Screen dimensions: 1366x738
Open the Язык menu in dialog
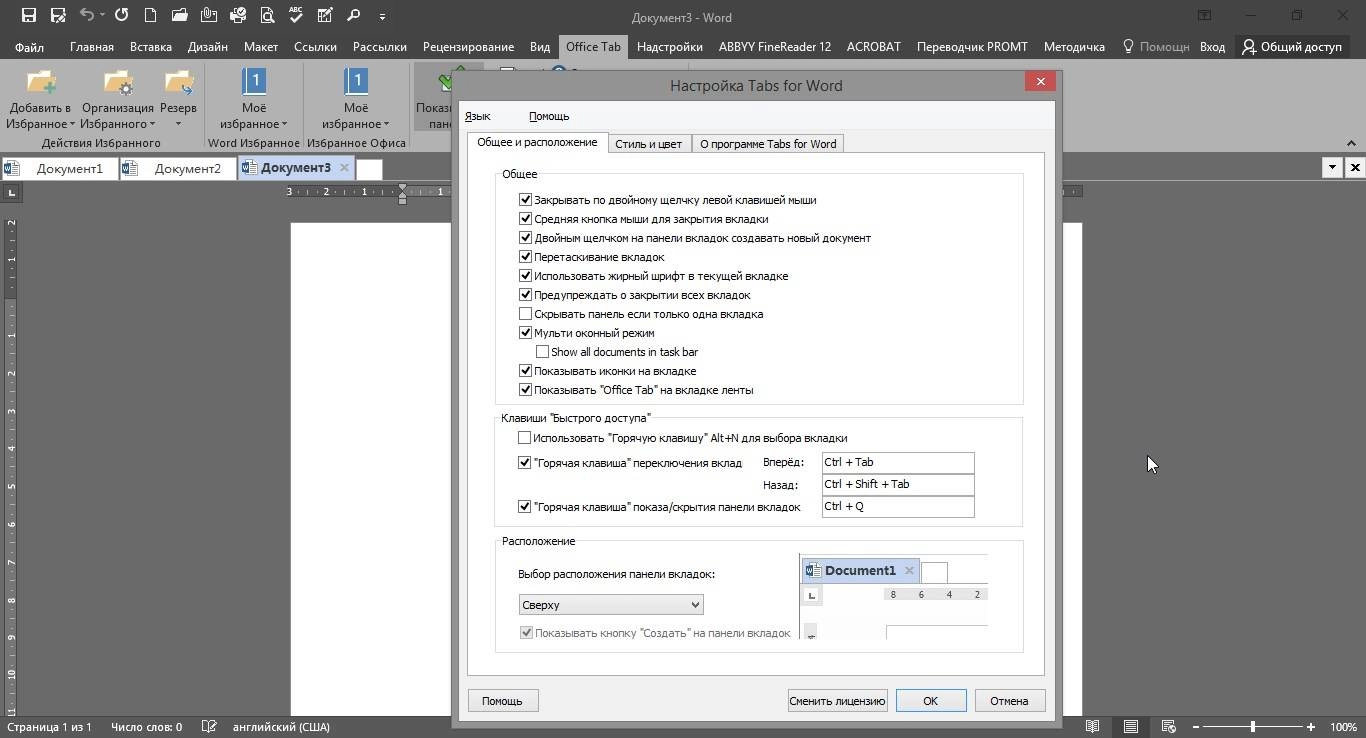tap(478, 116)
